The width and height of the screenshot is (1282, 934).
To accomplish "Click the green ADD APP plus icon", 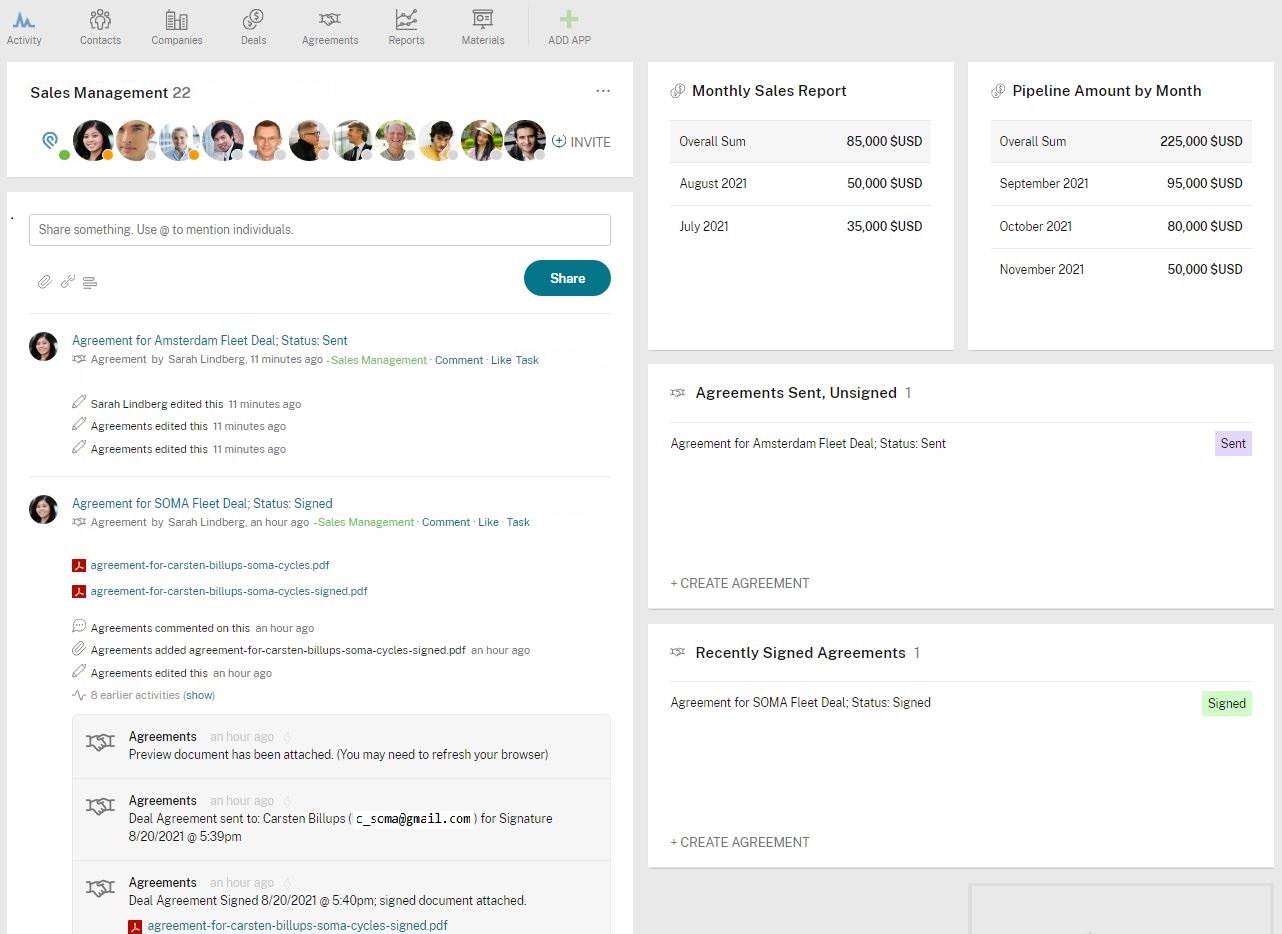I will coord(569,20).
